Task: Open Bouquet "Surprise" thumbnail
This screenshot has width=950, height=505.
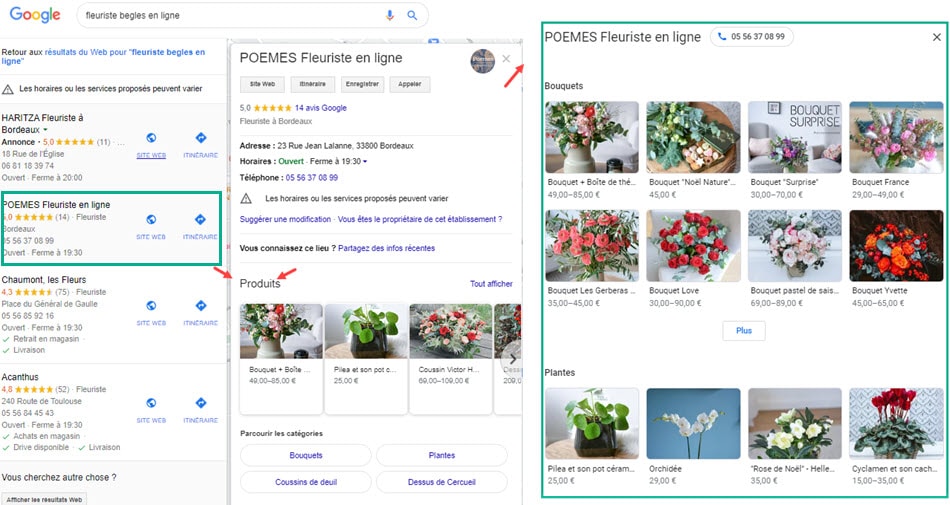Action: pos(795,137)
